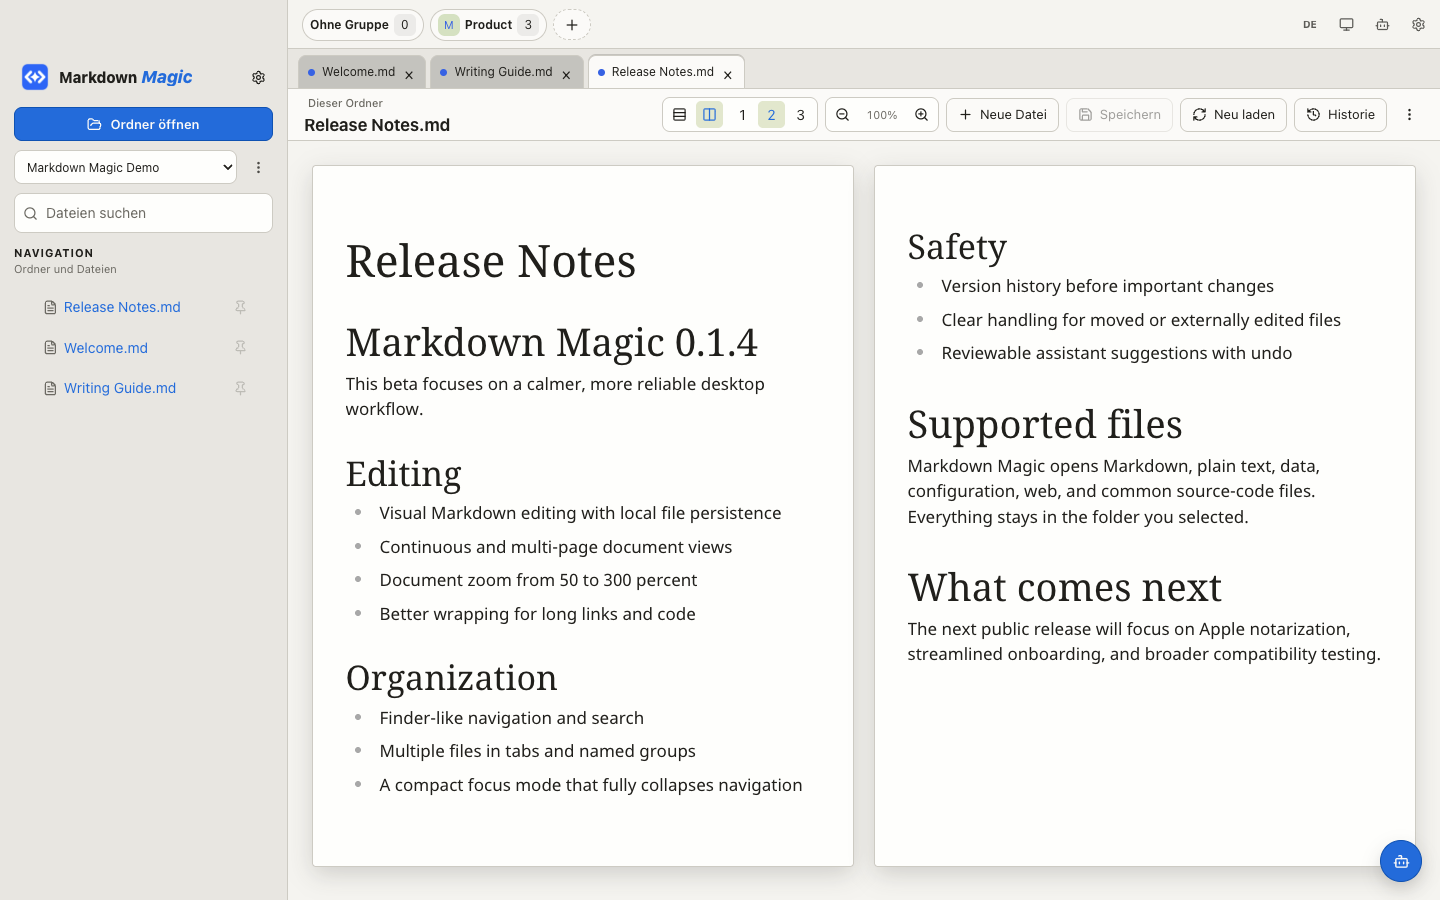Open Welcome.md from the sidebar
The image size is (1440, 900).
pyautogui.click(x=106, y=348)
